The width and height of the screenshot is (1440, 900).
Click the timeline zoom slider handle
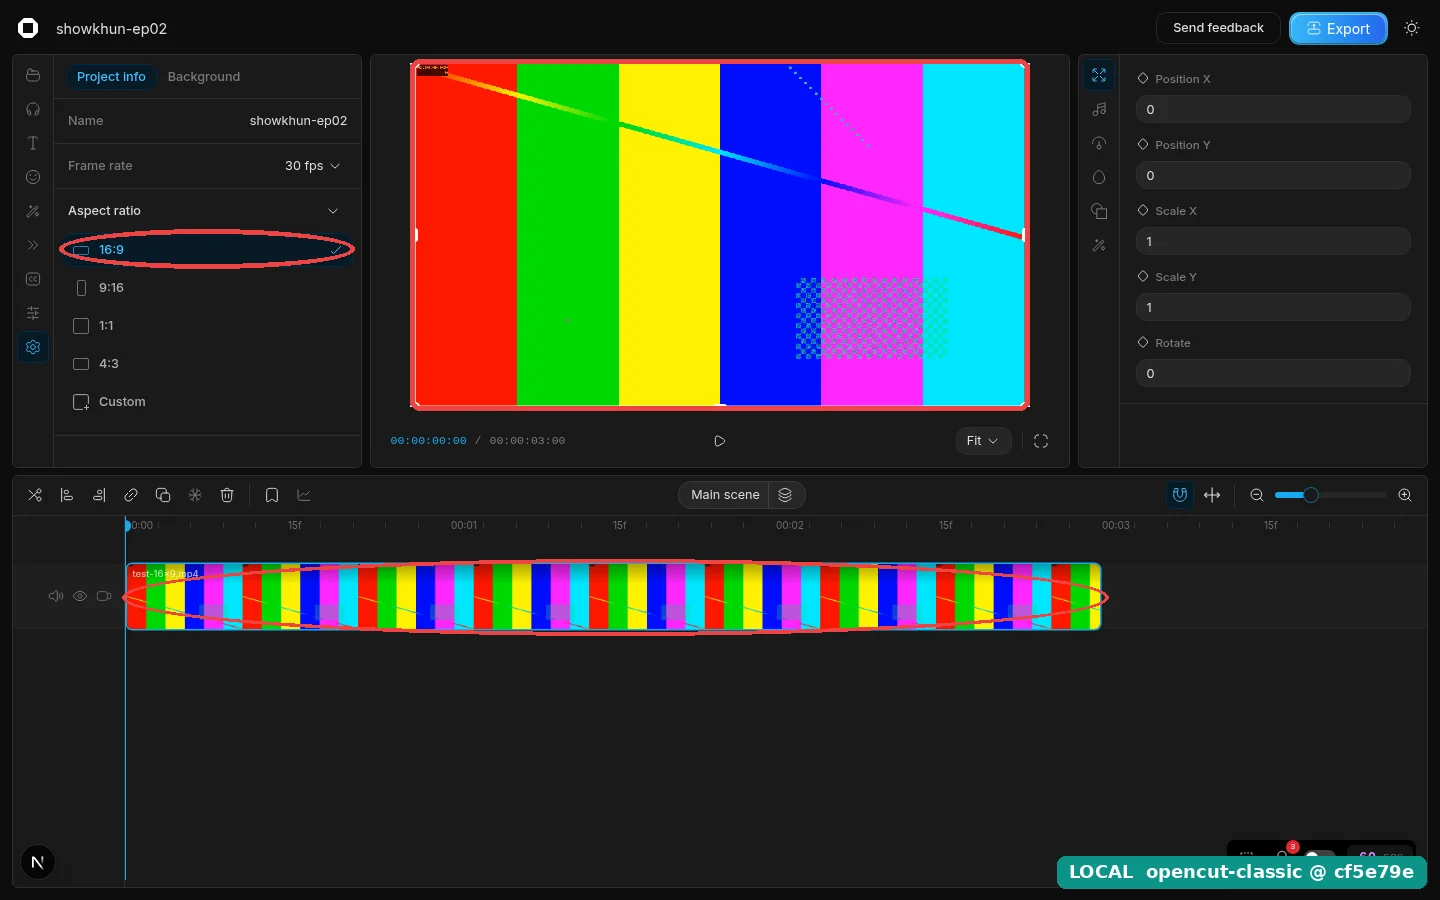click(x=1311, y=495)
